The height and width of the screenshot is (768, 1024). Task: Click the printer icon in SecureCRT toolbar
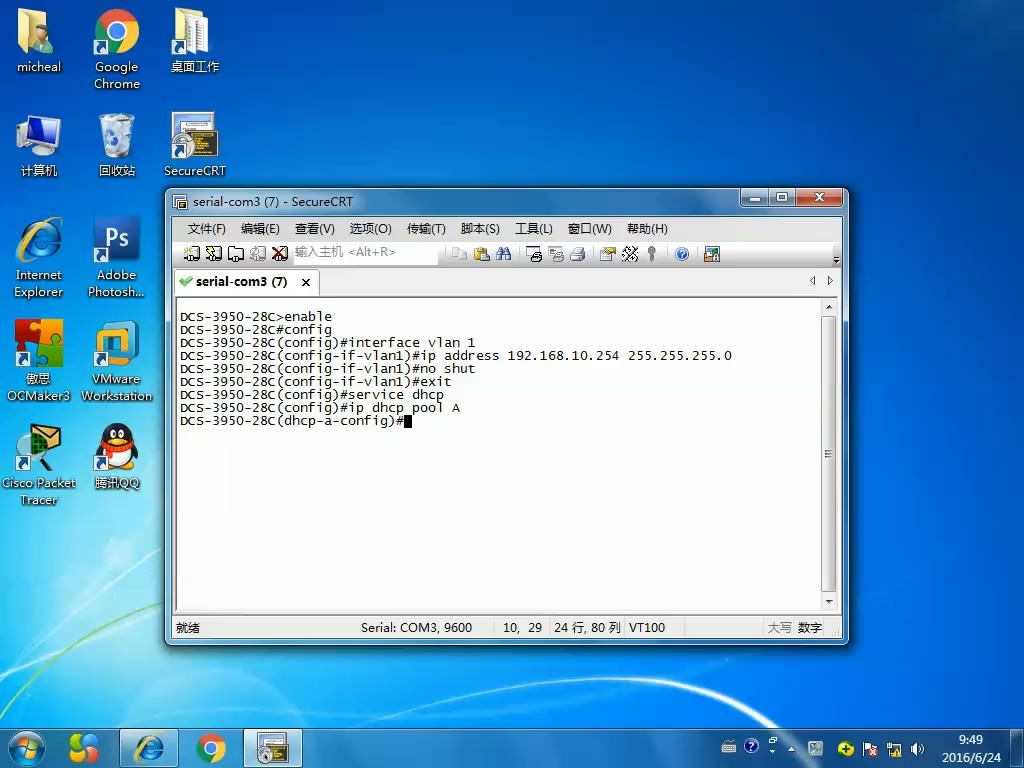click(x=577, y=254)
